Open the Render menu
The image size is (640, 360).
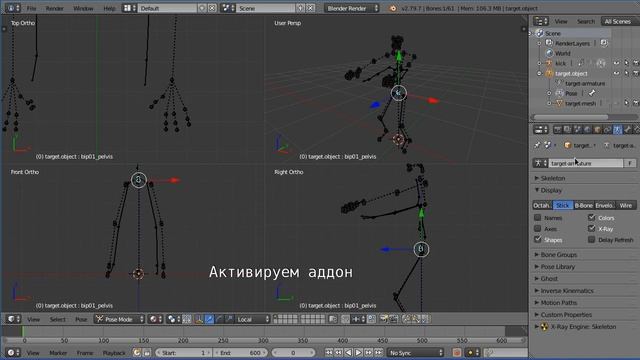[54, 8]
